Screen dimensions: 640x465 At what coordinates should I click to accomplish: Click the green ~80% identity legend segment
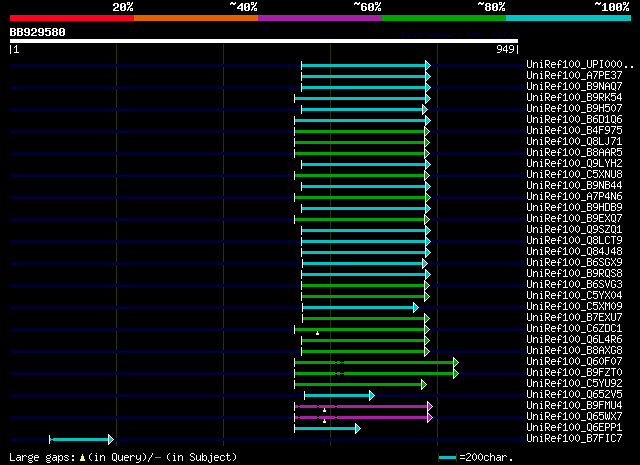point(444,18)
